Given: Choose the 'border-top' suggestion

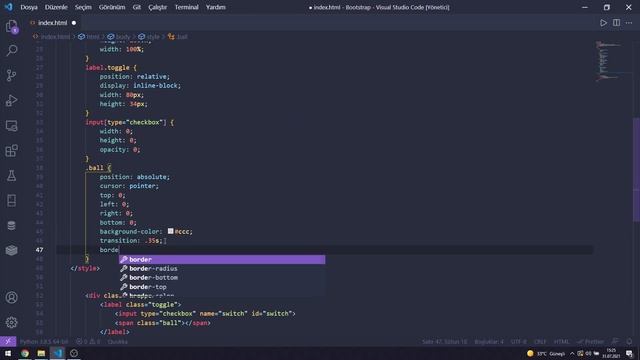Looking at the screenshot, I should 222,287.
